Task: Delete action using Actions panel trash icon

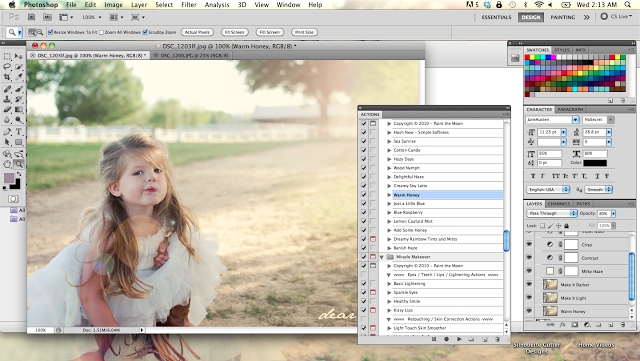Action: coord(497,339)
